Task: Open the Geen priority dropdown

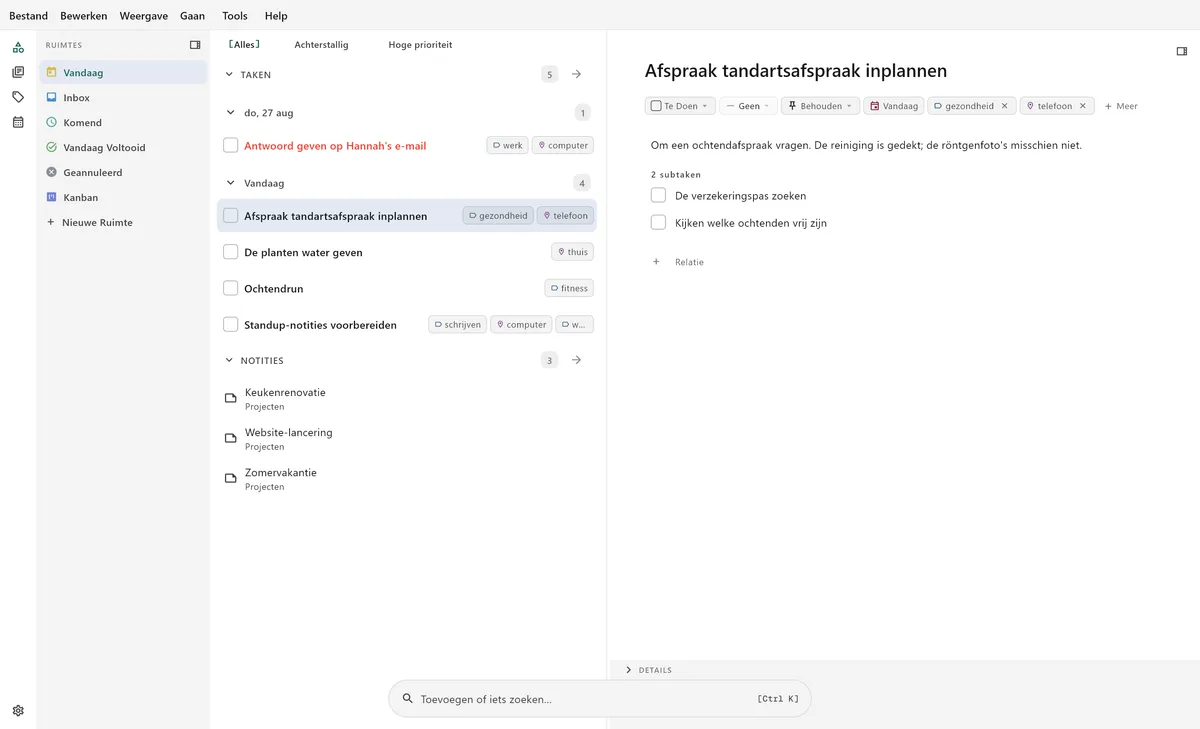Action: 748,106
